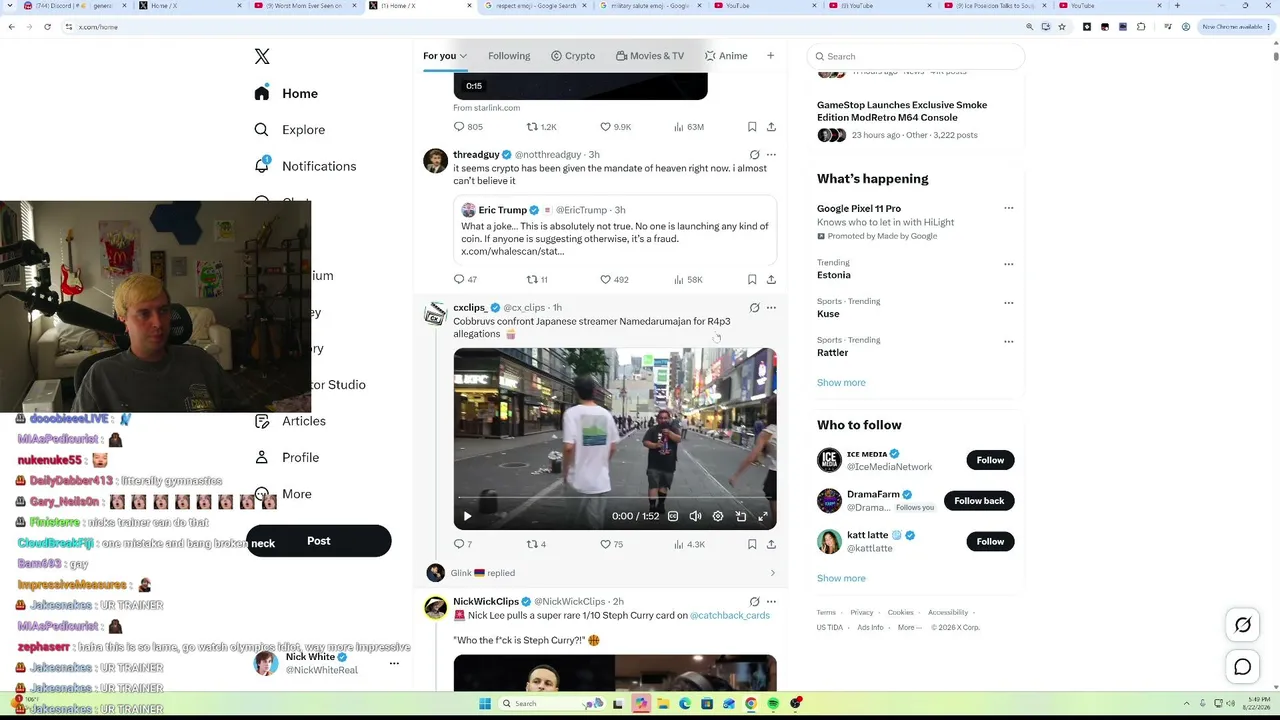1280x720 pixels.
Task: Open the Privacy footer link
Action: (x=861, y=613)
